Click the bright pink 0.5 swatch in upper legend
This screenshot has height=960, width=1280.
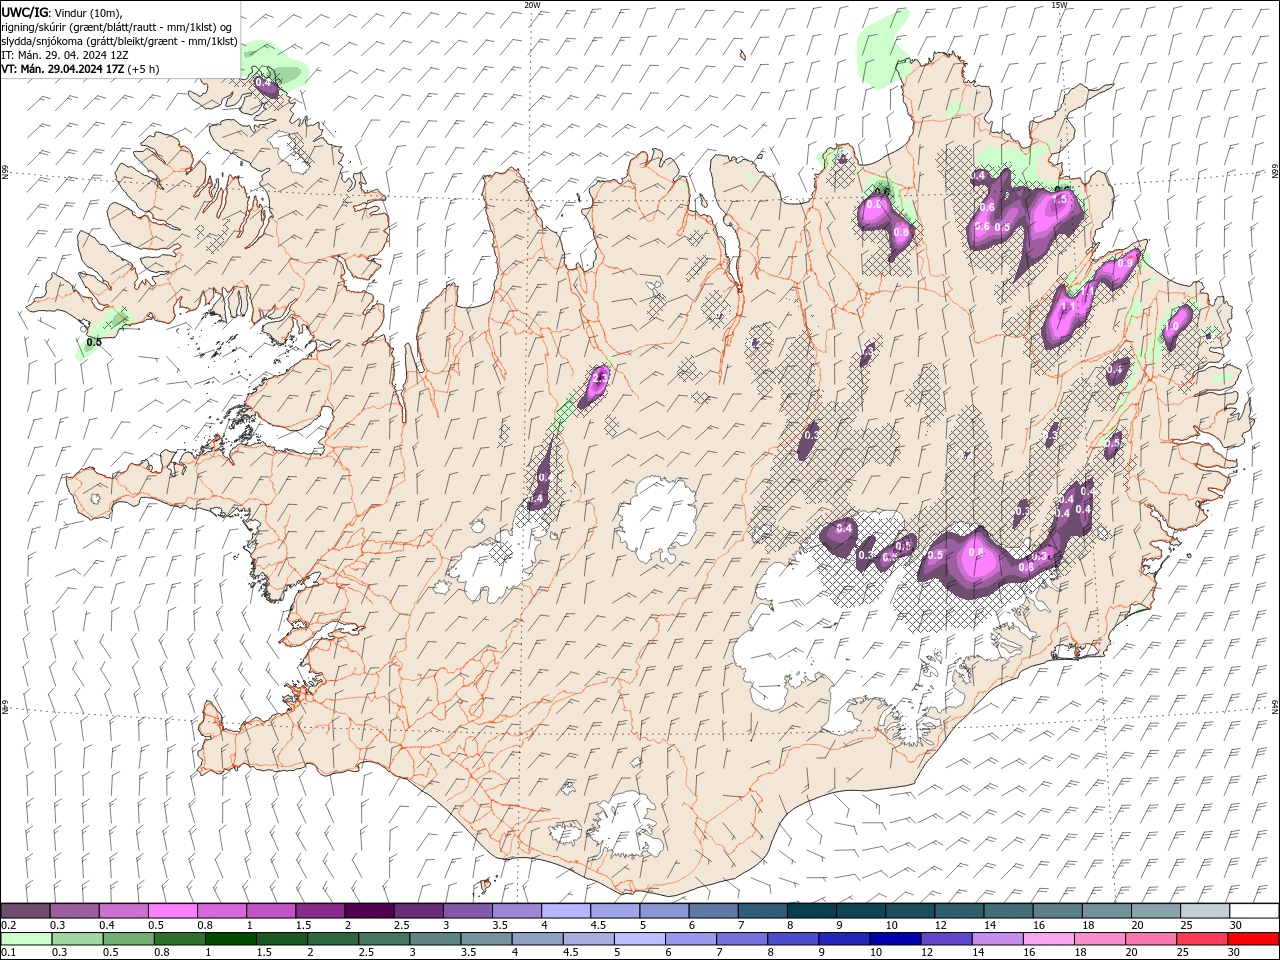(172, 911)
